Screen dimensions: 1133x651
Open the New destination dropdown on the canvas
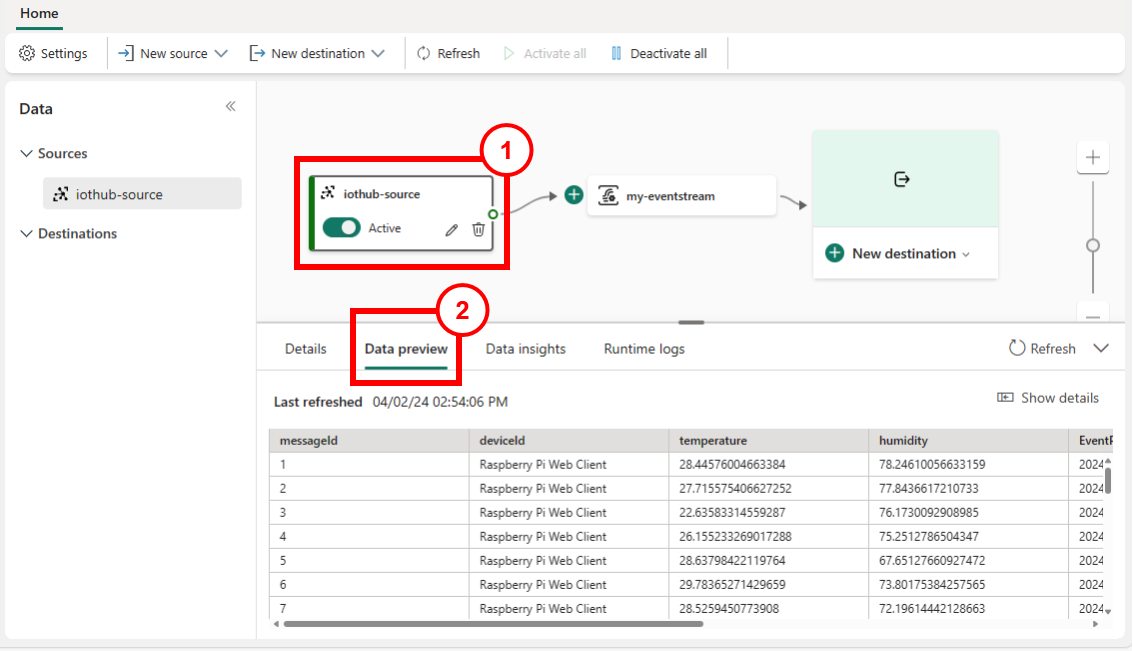coord(967,254)
